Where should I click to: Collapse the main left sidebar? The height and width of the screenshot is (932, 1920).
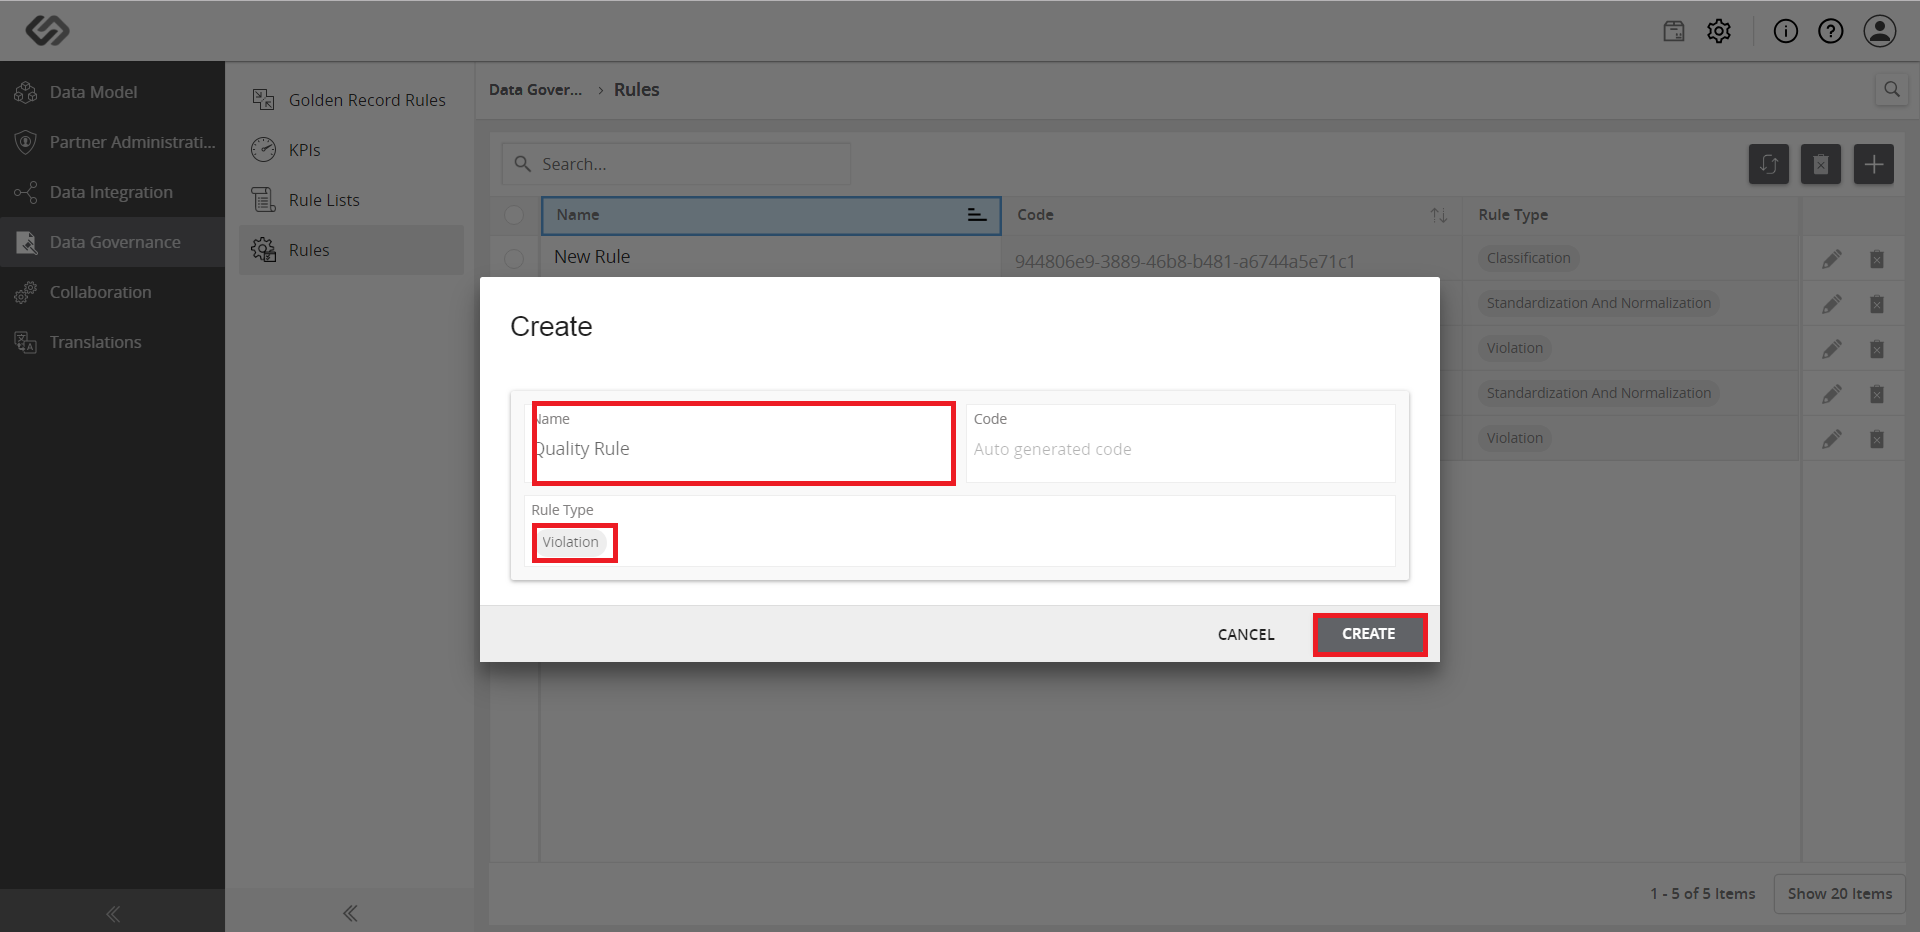click(x=113, y=913)
